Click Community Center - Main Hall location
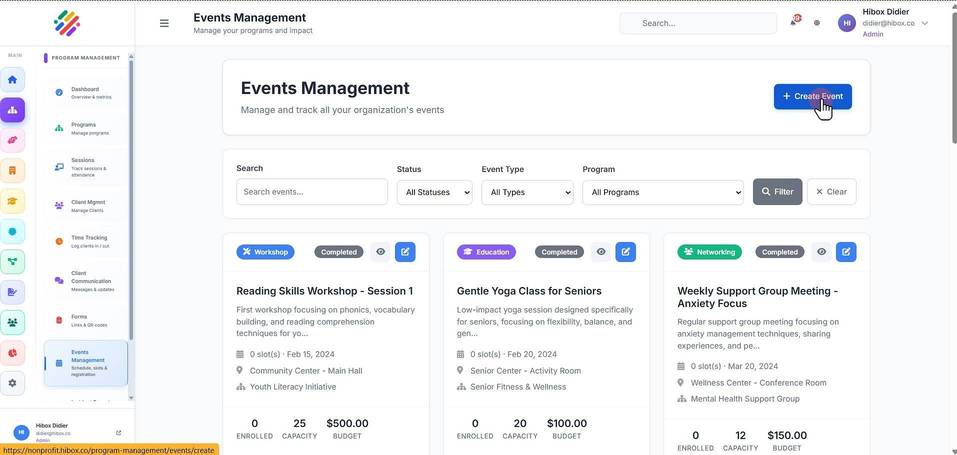This screenshot has height=455, width=957. pyautogui.click(x=306, y=371)
